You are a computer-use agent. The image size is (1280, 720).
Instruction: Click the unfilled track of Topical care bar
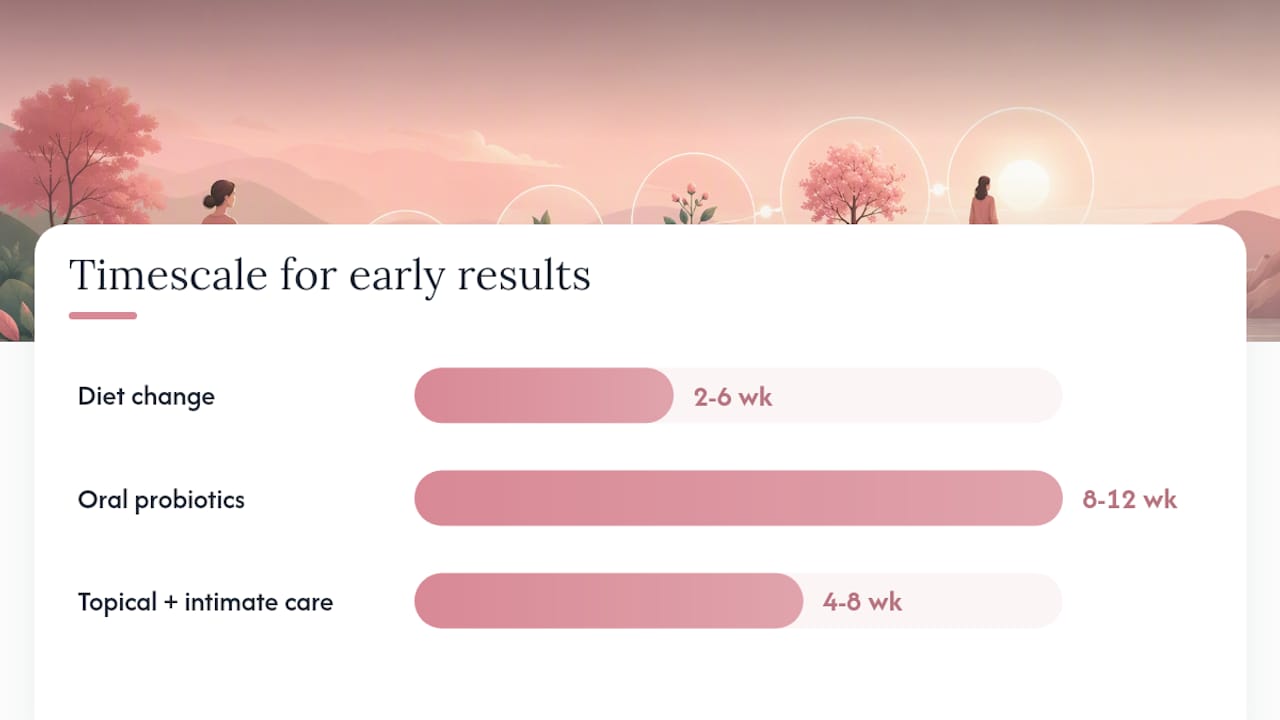point(932,601)
